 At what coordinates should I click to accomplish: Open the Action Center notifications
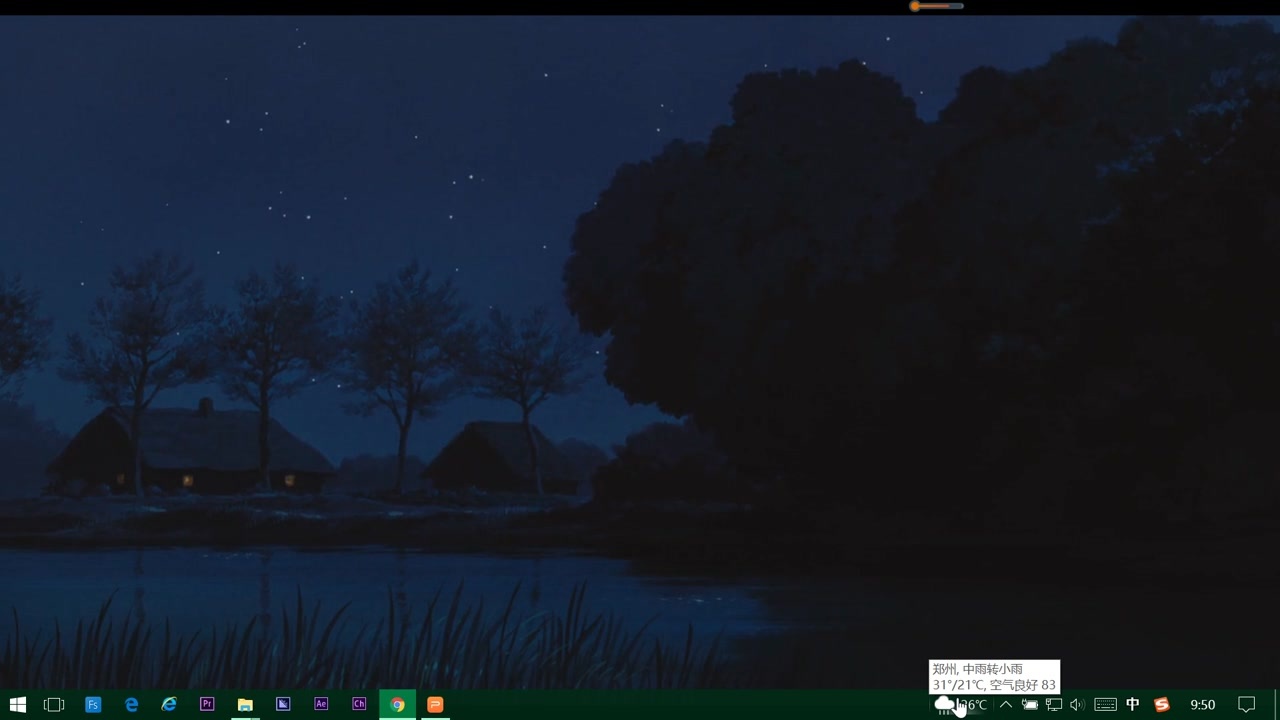pos(1247,704)
